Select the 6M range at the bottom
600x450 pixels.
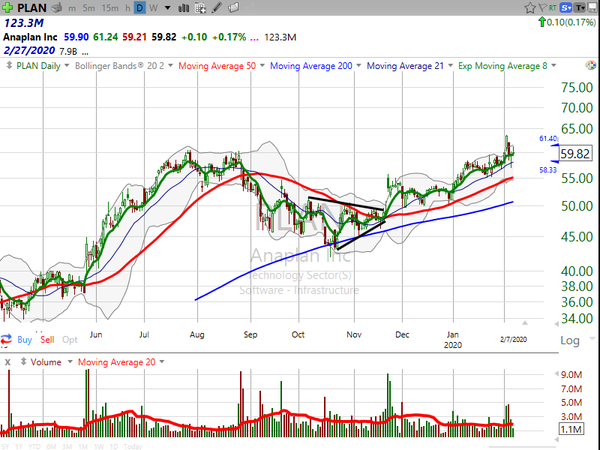click(x=51, y=447)
